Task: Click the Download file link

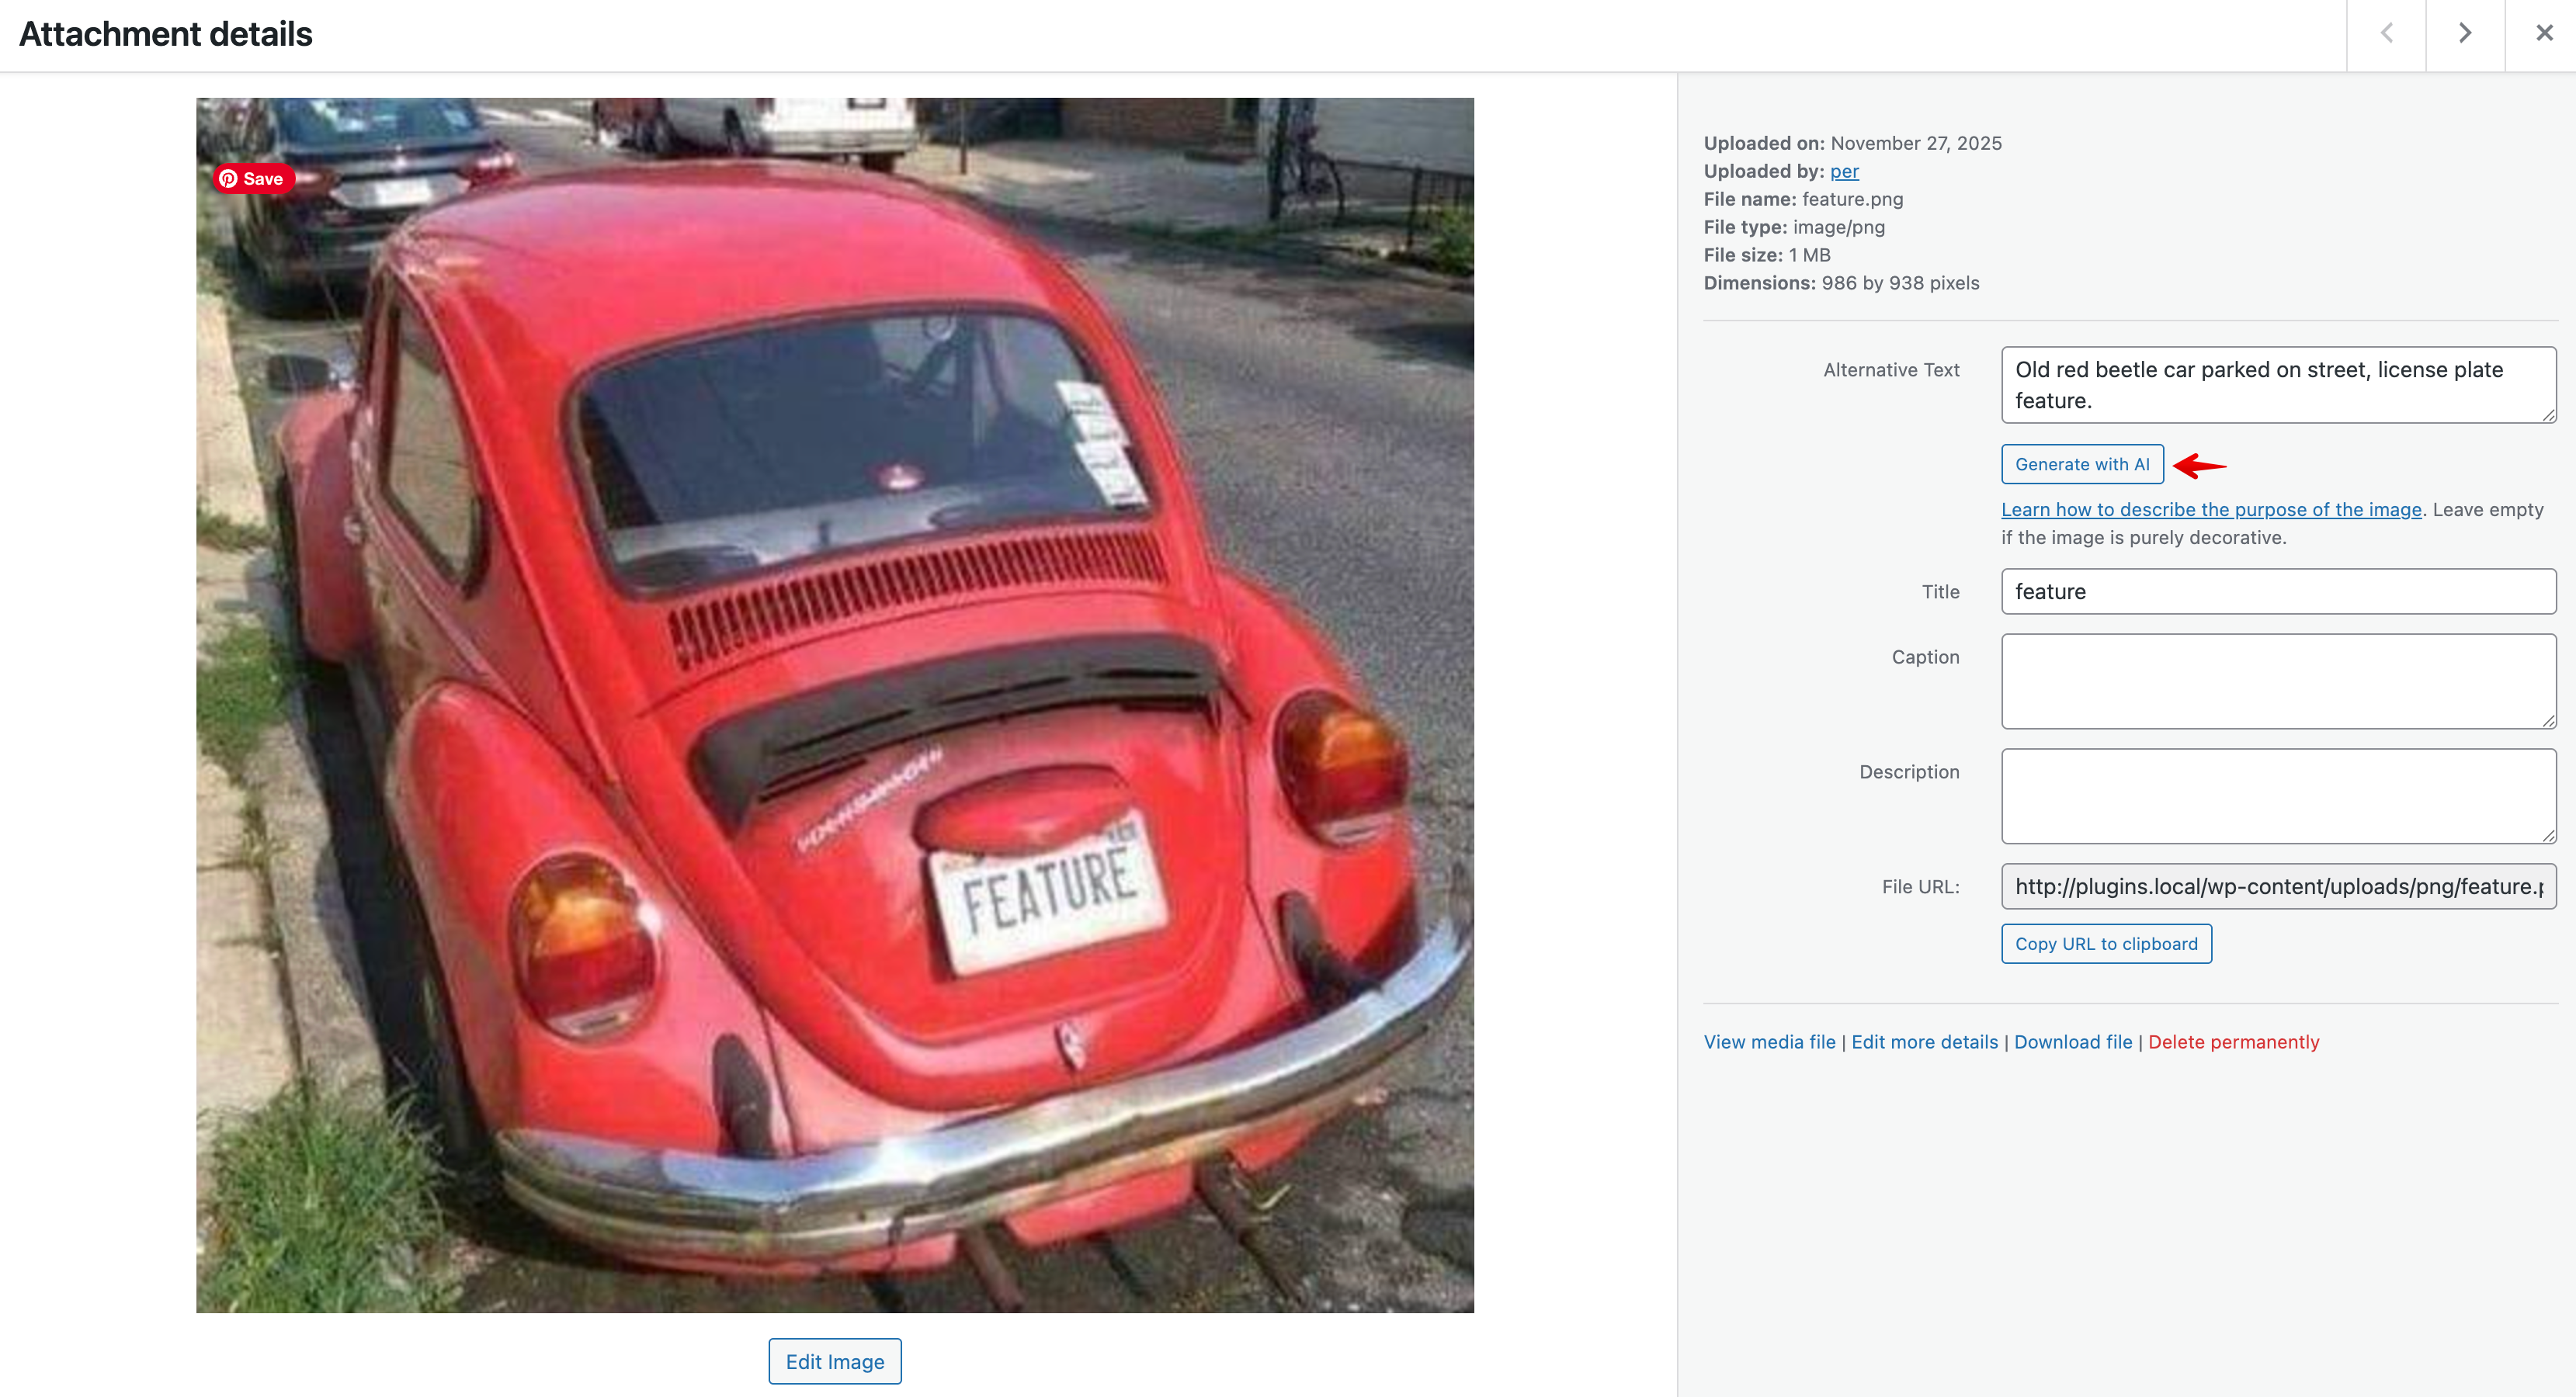Action: [x=2072, y=1042]
